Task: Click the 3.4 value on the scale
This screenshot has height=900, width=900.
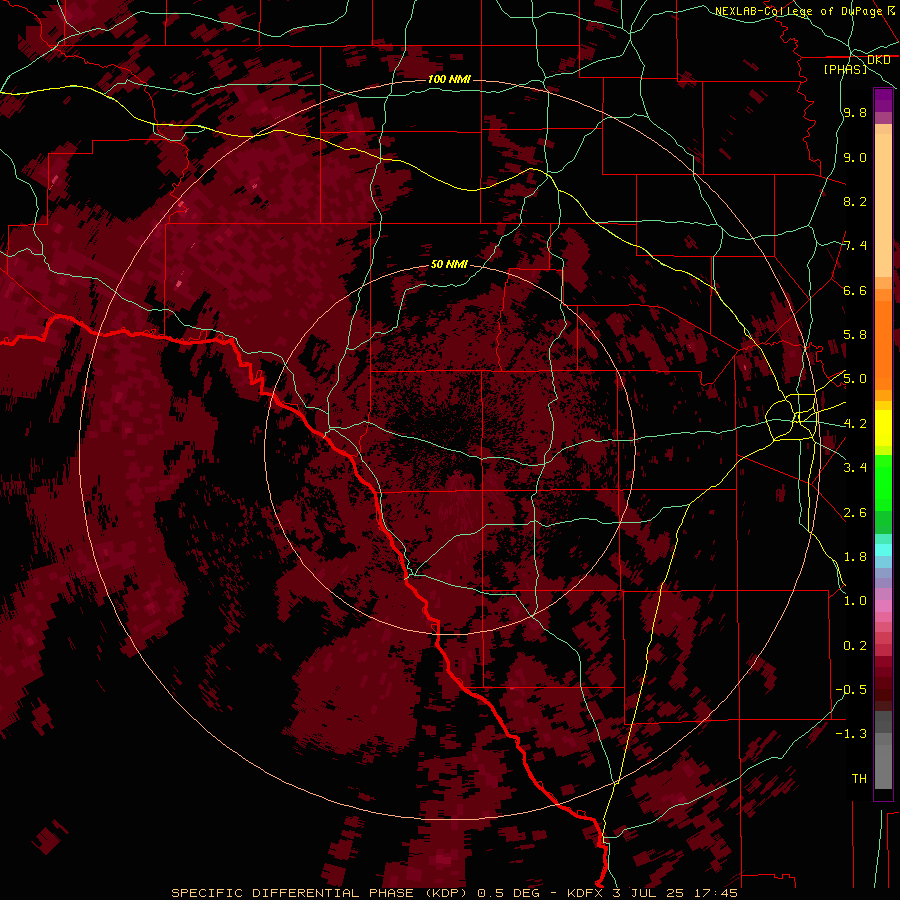Action: [x=855, y=468]
